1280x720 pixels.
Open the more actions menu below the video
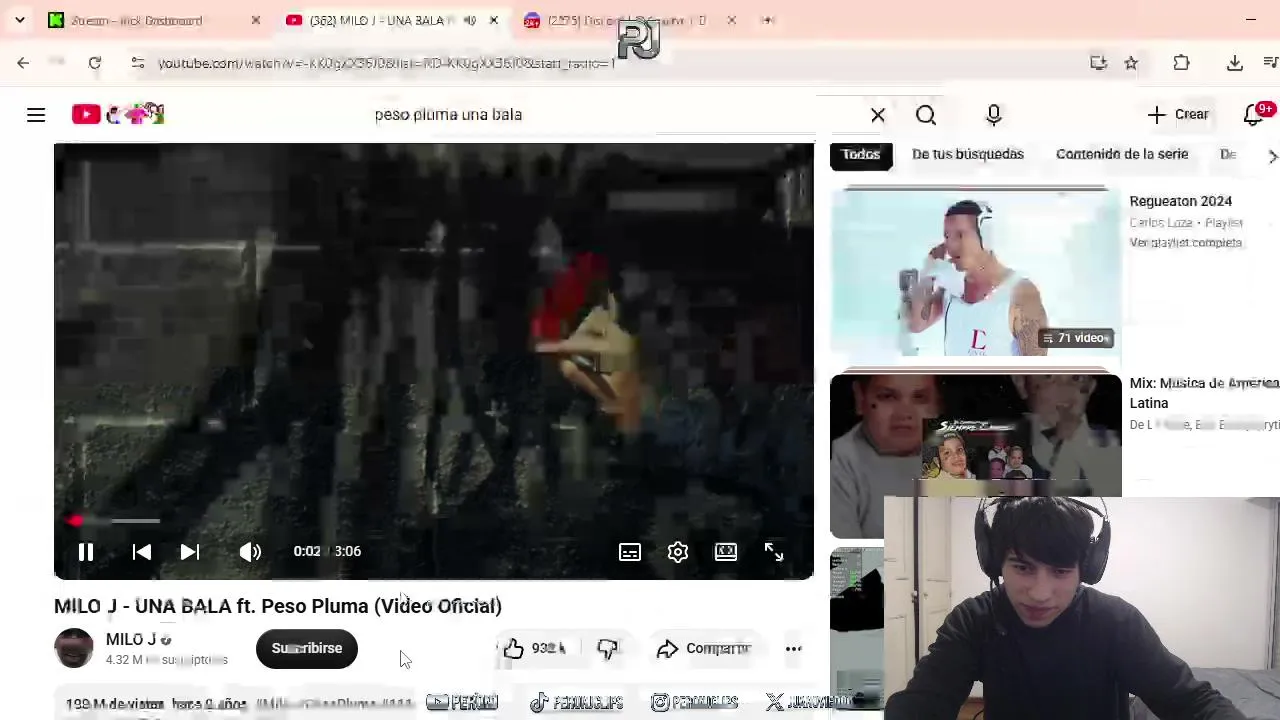(x=794, y=649)
